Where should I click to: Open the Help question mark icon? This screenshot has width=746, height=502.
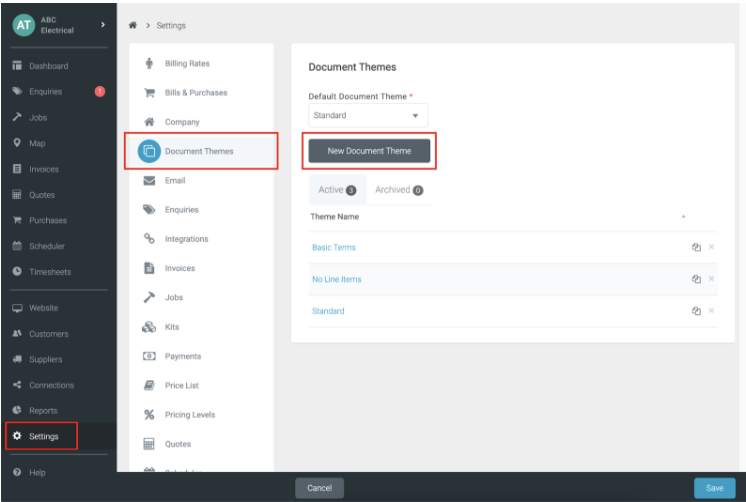[17, 472]
